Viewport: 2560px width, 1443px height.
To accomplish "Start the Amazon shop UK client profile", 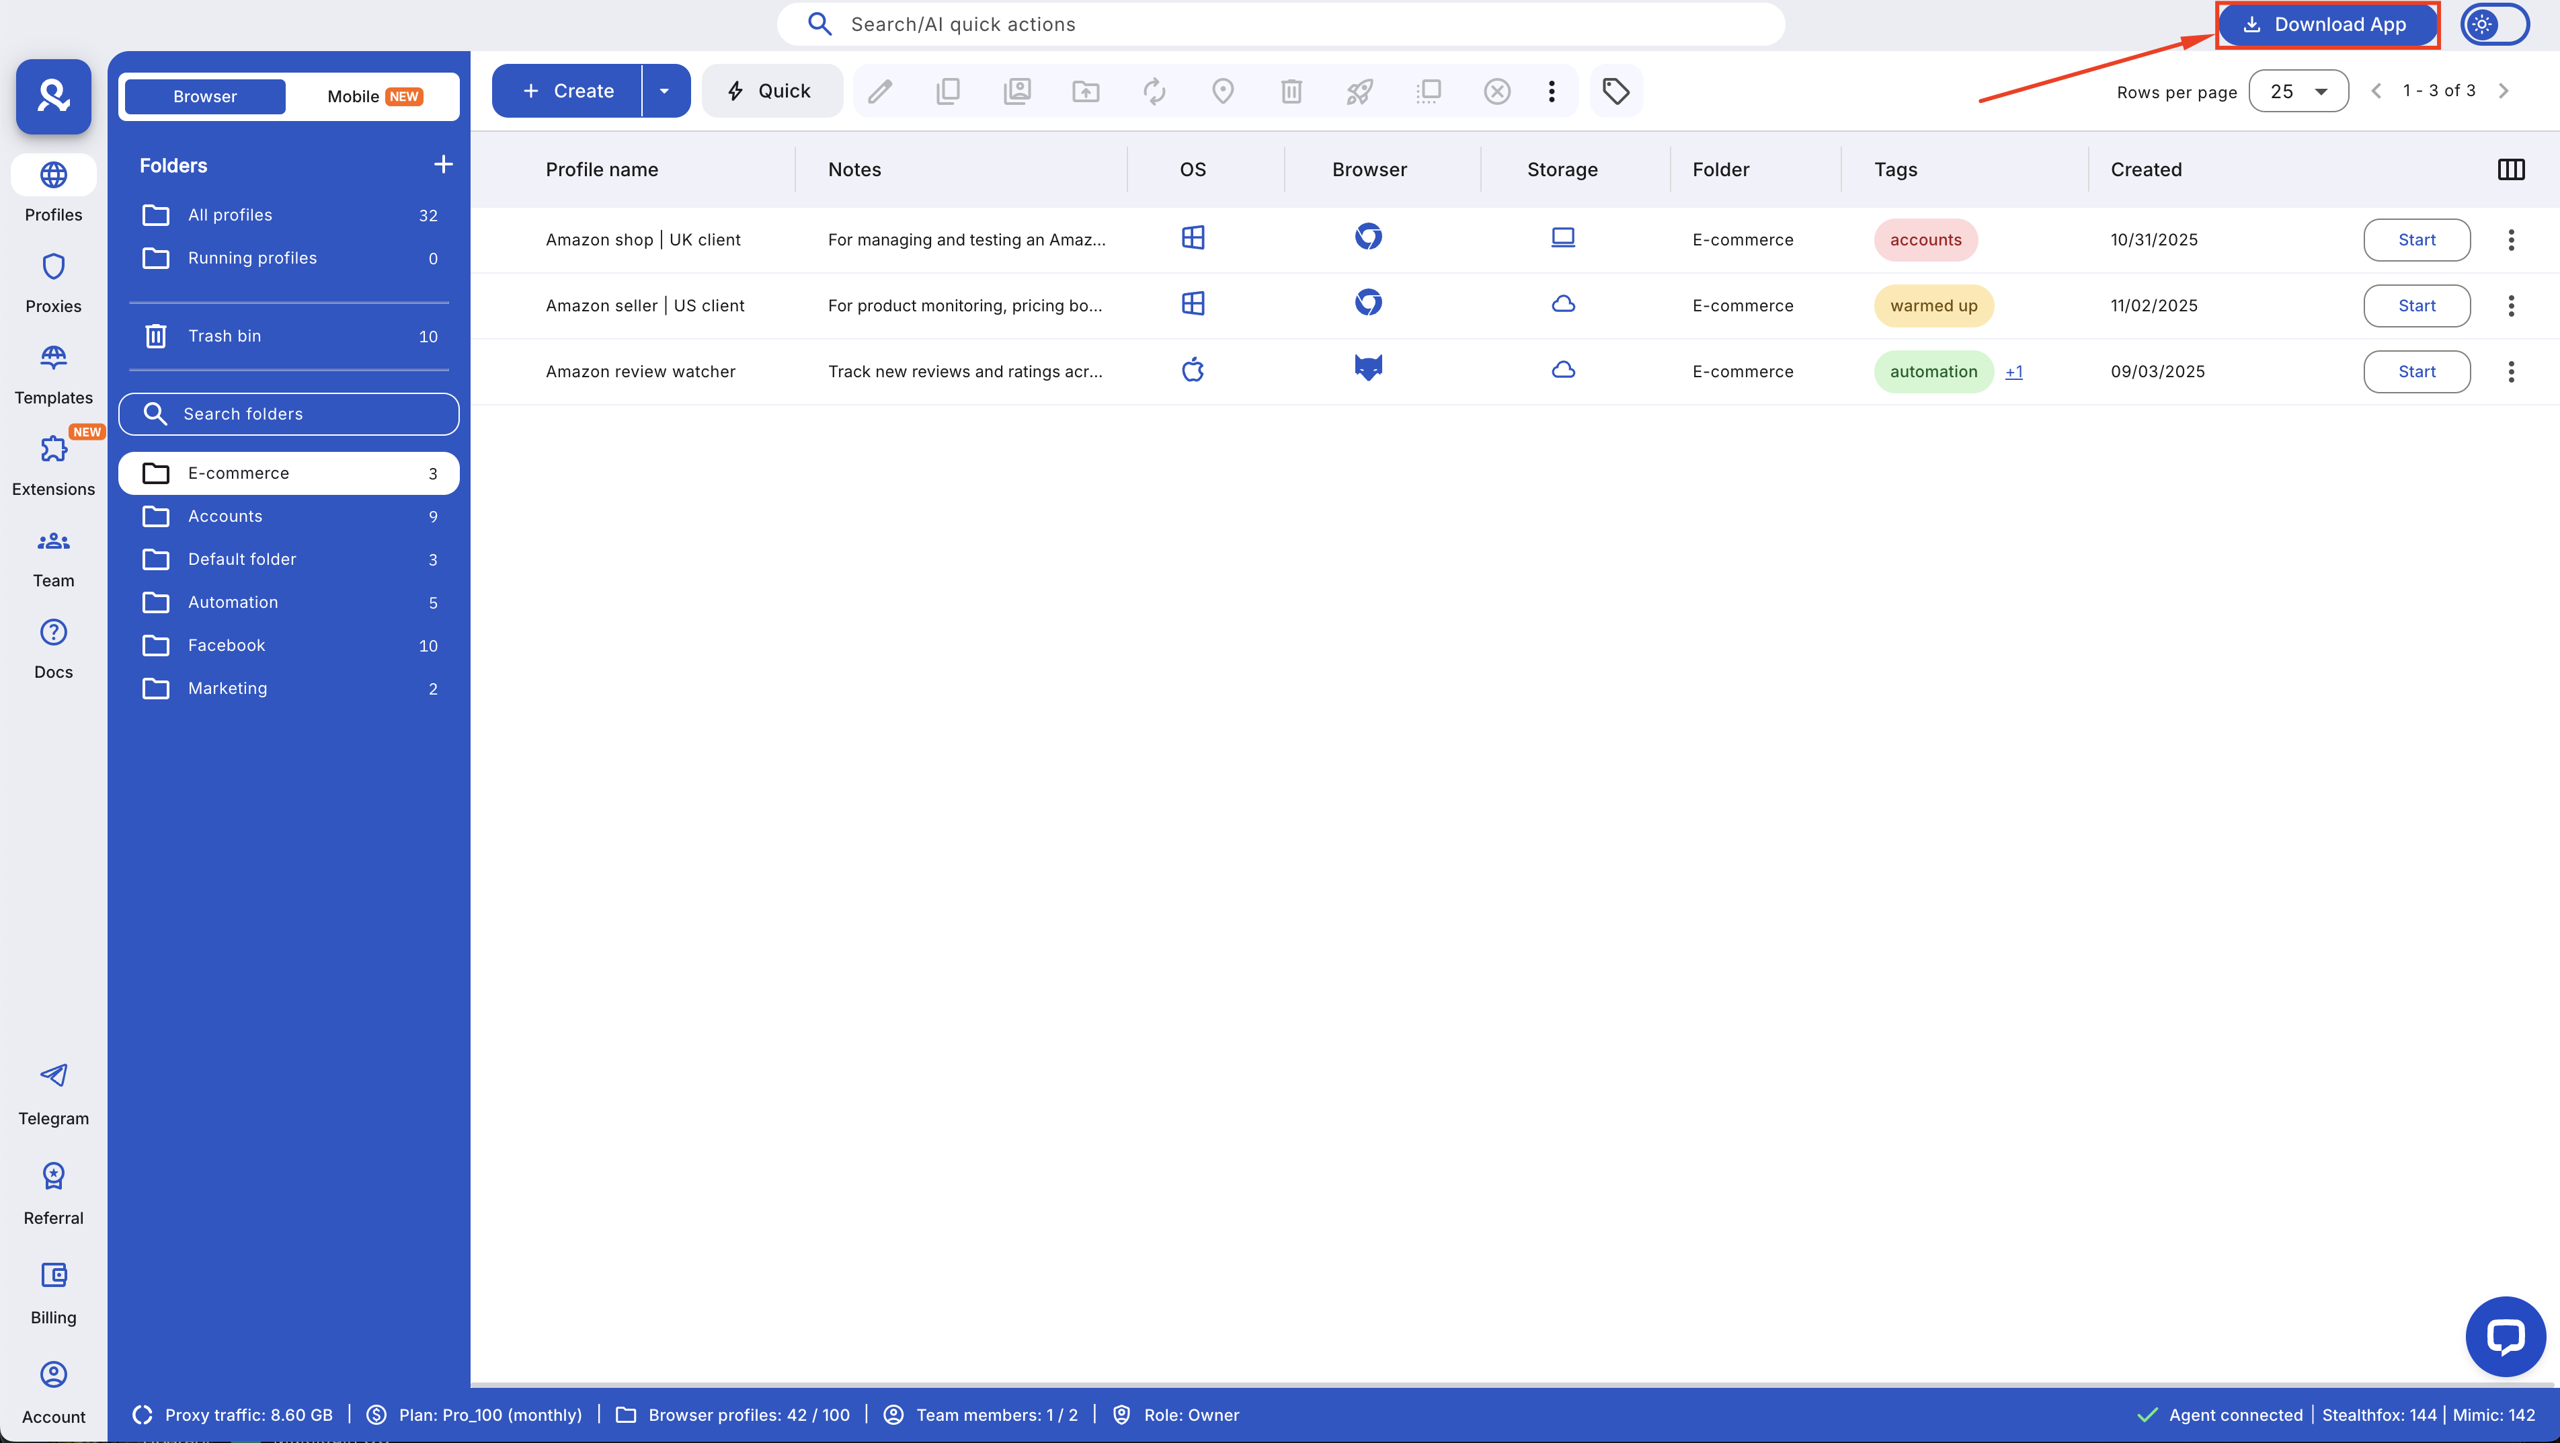I will (2416, 239).
